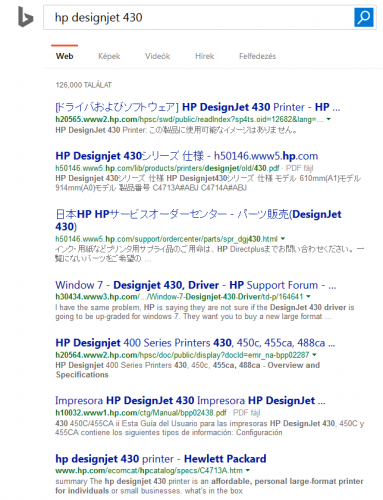Click URL text 'h20564.www2.hp.com/hpsc/doc/public/display'

click(182, 355)
